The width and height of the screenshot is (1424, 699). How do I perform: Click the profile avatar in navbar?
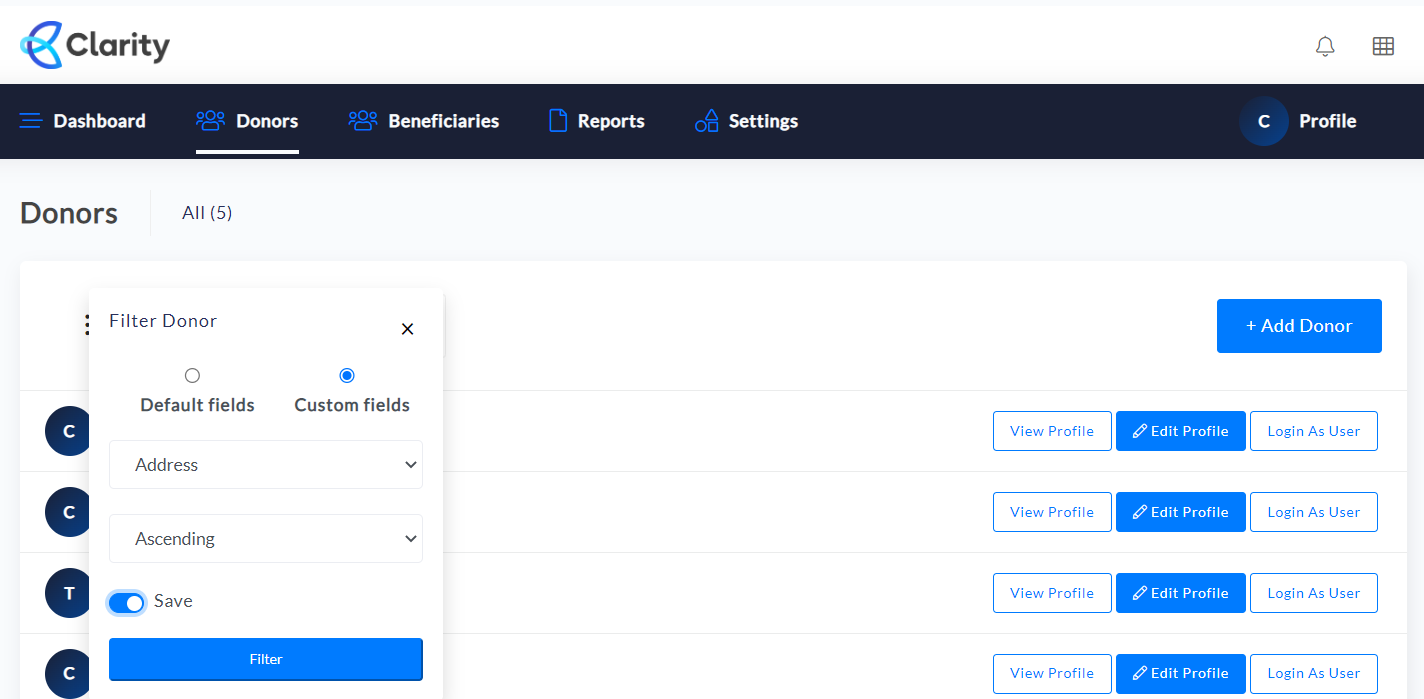point(1263,121)
